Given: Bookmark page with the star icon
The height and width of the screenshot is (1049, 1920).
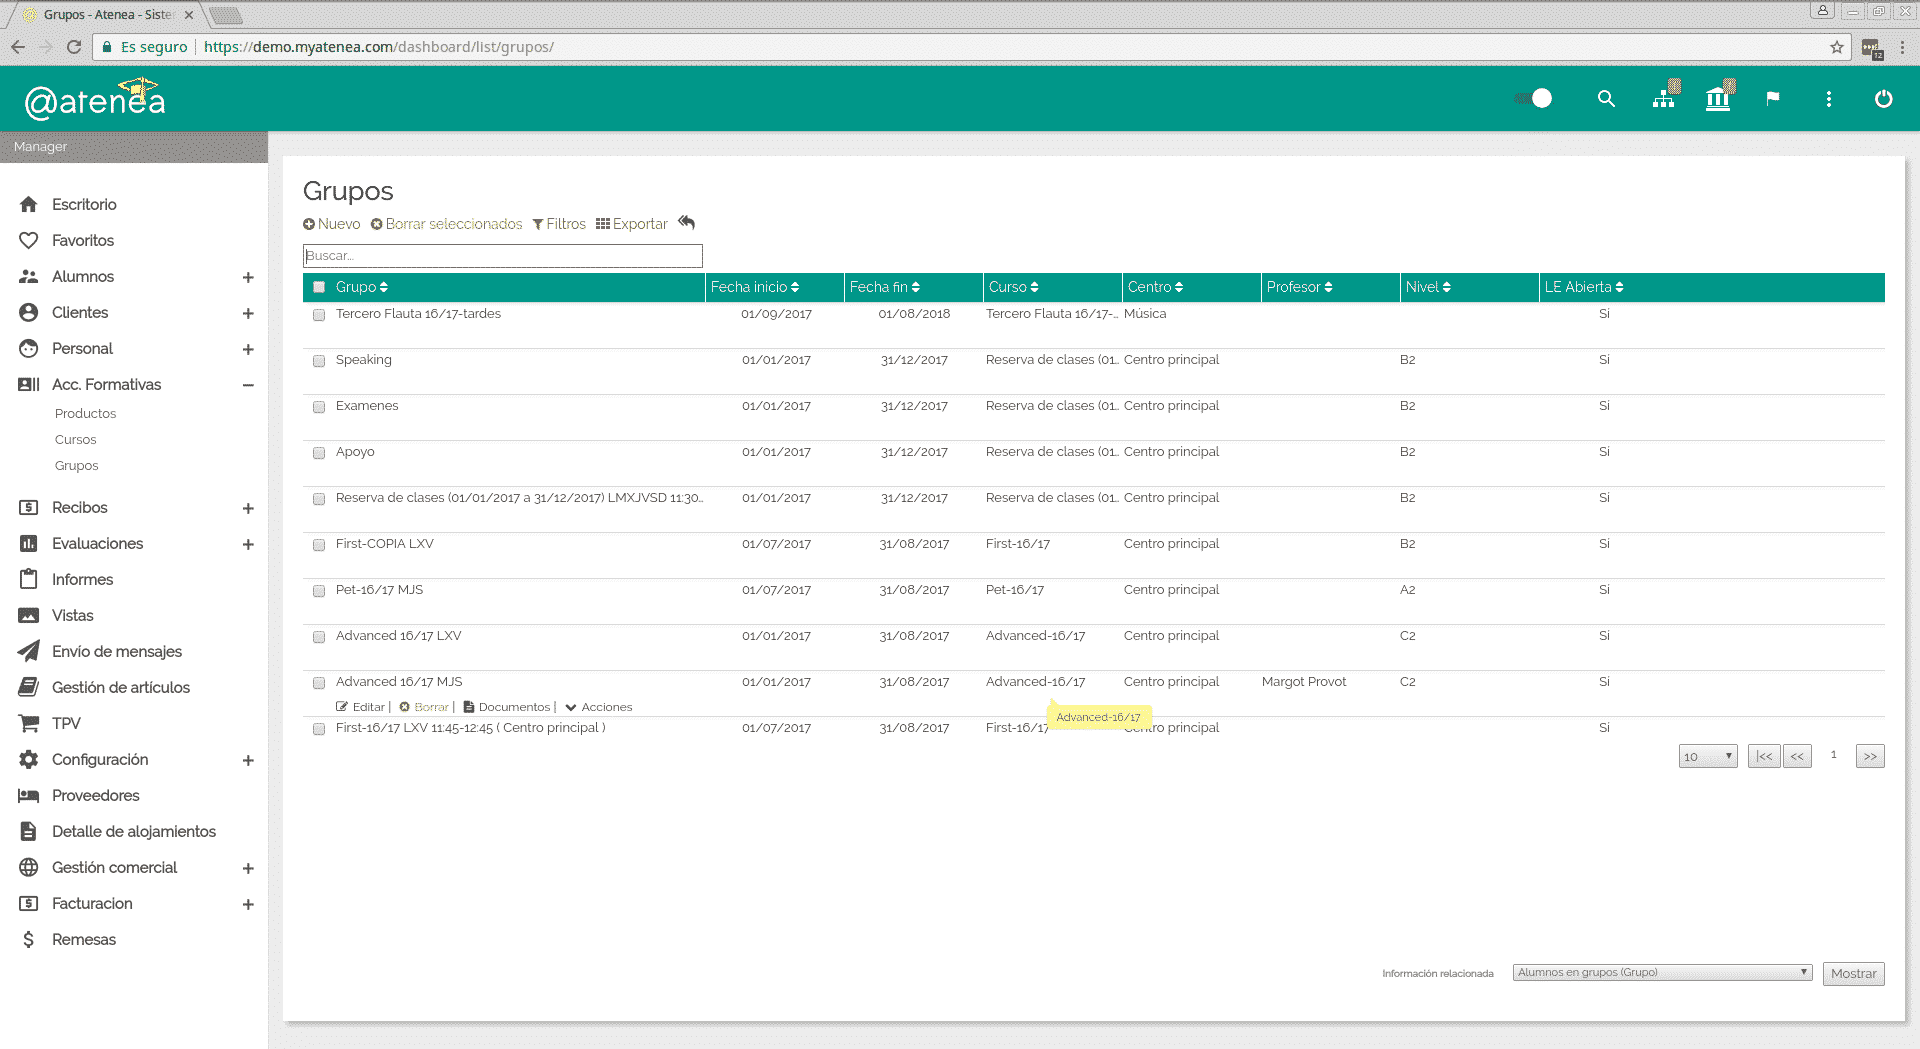Looking at the screenshot, I should point(1837,47).
